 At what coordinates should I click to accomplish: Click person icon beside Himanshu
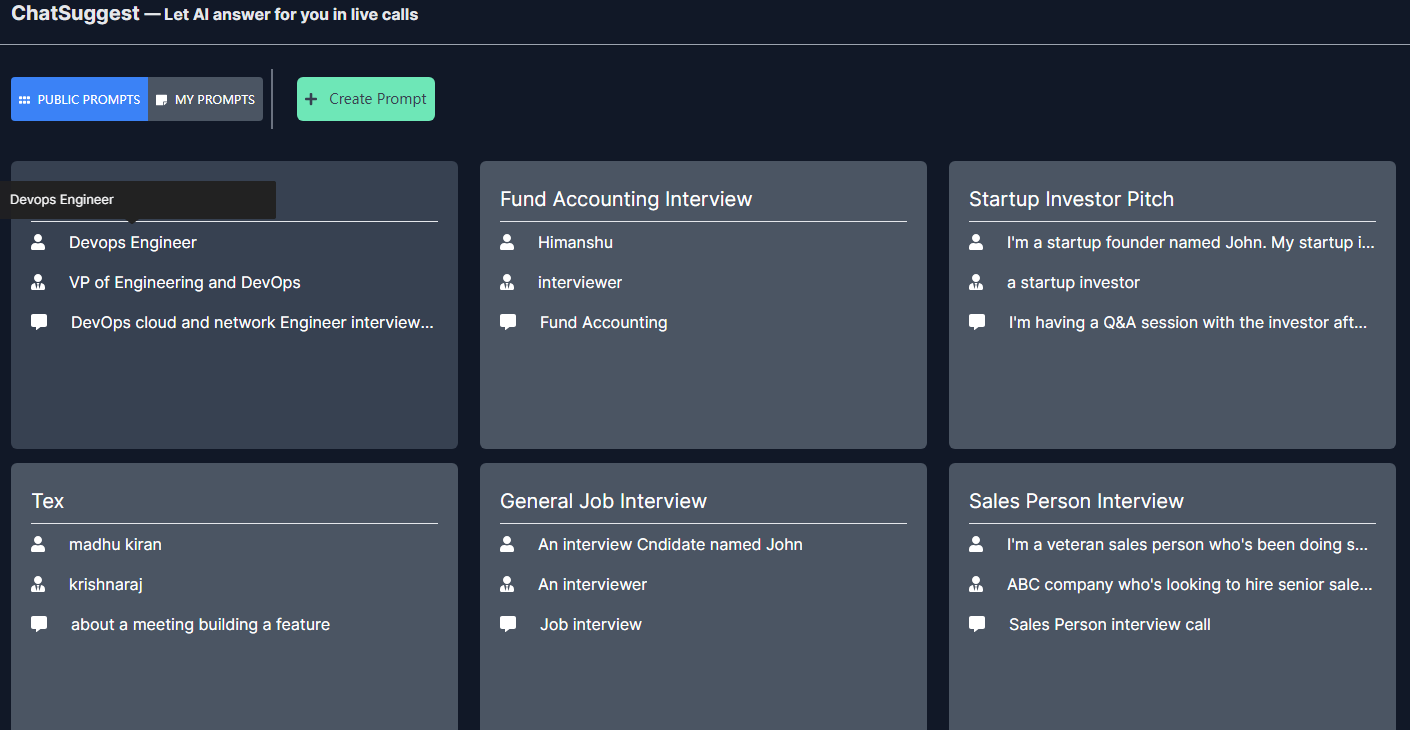pyautogui.click(x=508, y=242)
